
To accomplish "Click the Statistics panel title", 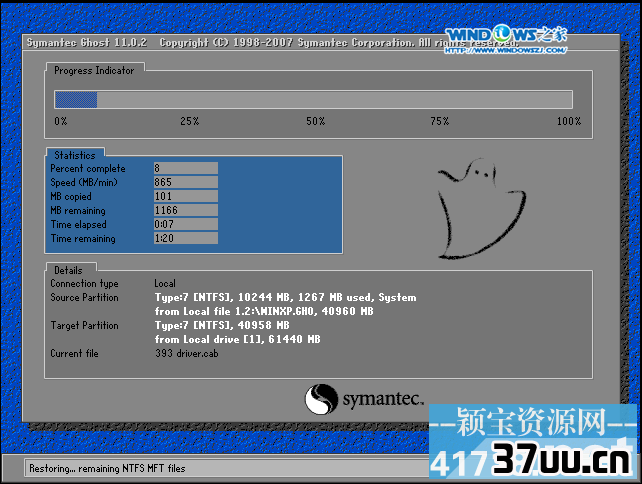I will (x=75, y=155).
